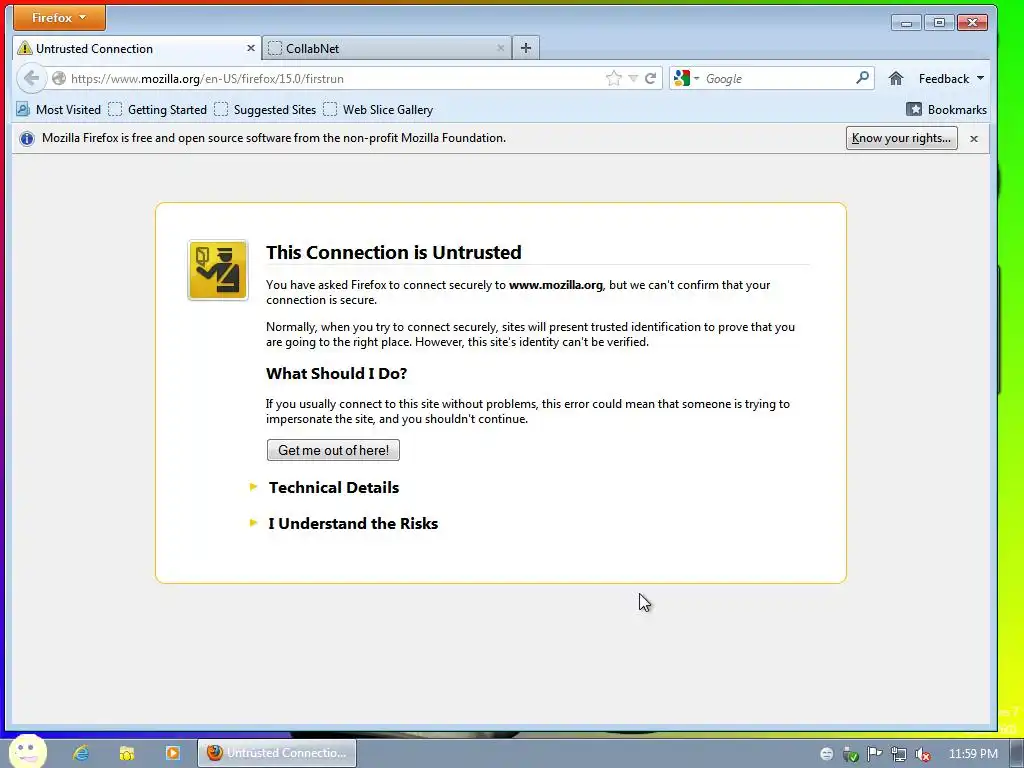
Task: Open the Web Slice Gallery bookmark
Action: point(378,110)
